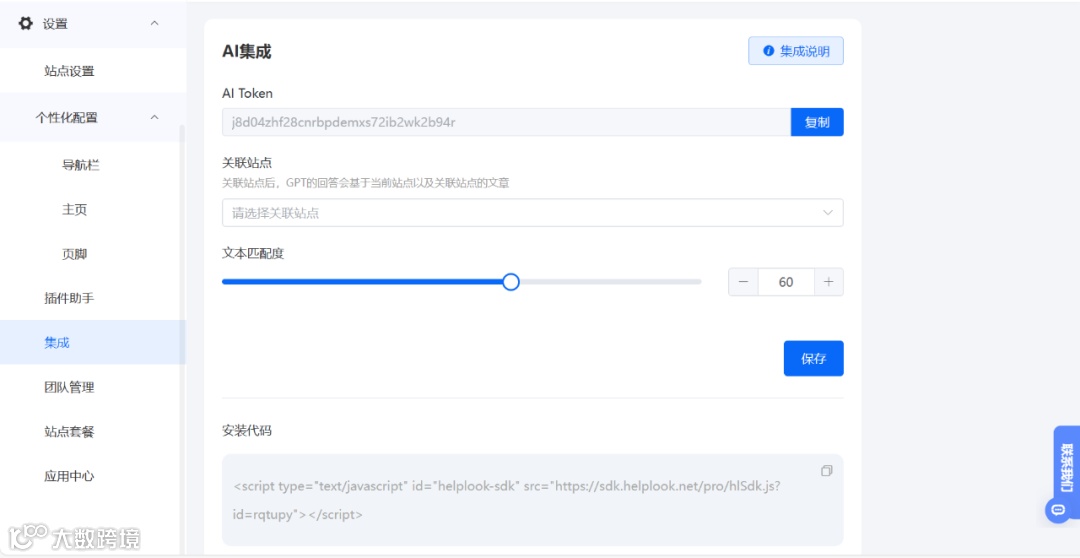Viewport: 1080px width, 558px height.
Task: Click the AI集成 title
Action: (247, 51)
